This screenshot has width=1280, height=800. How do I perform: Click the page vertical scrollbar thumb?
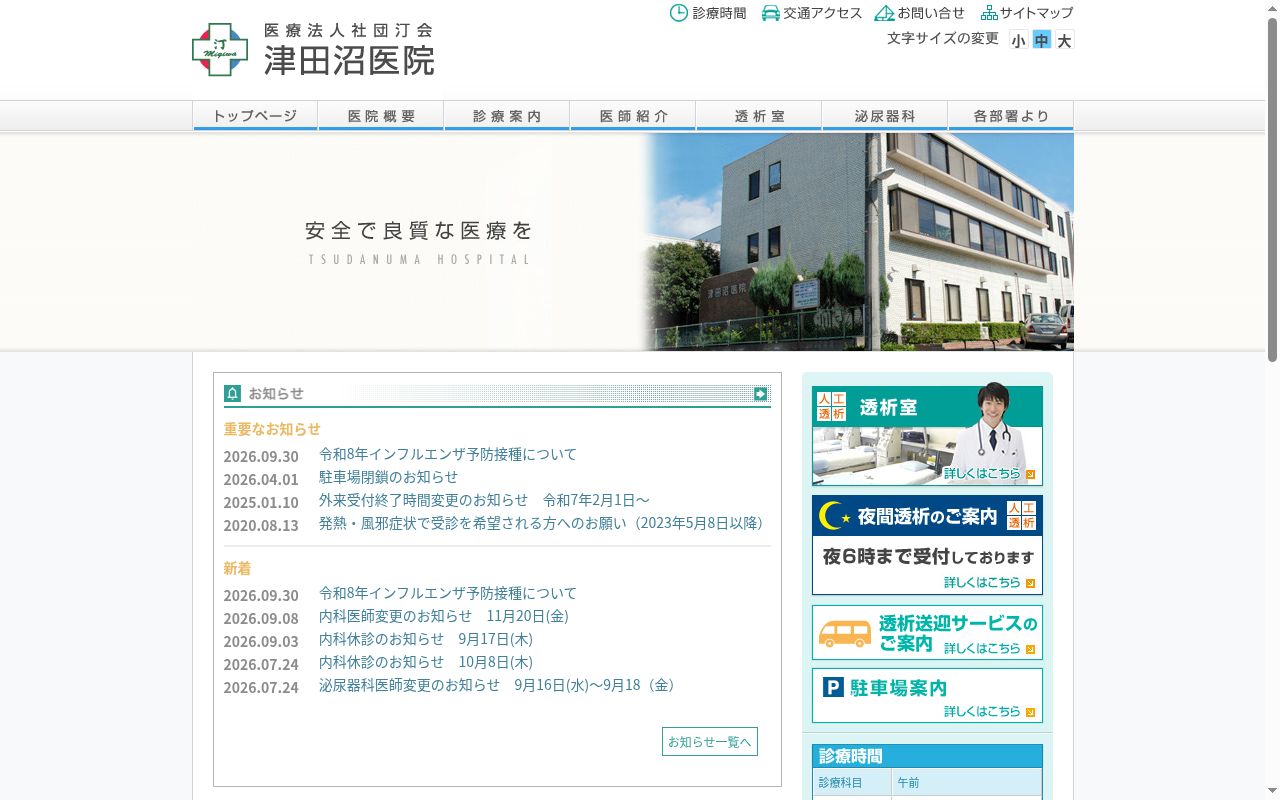[x=1273, y=190]
